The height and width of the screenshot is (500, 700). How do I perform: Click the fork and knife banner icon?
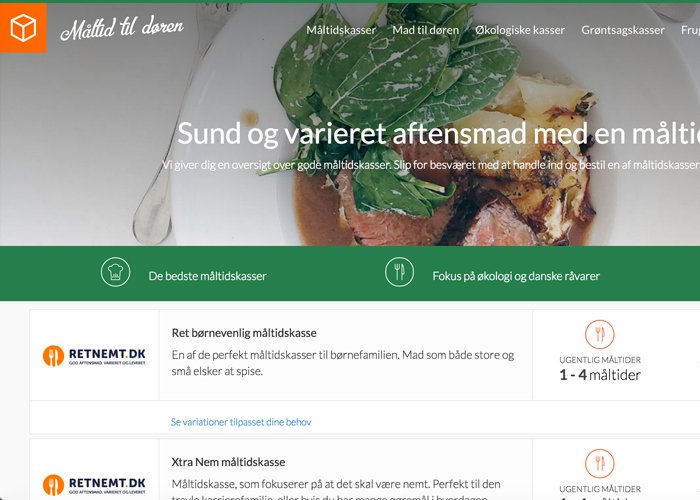pos(400,272)
